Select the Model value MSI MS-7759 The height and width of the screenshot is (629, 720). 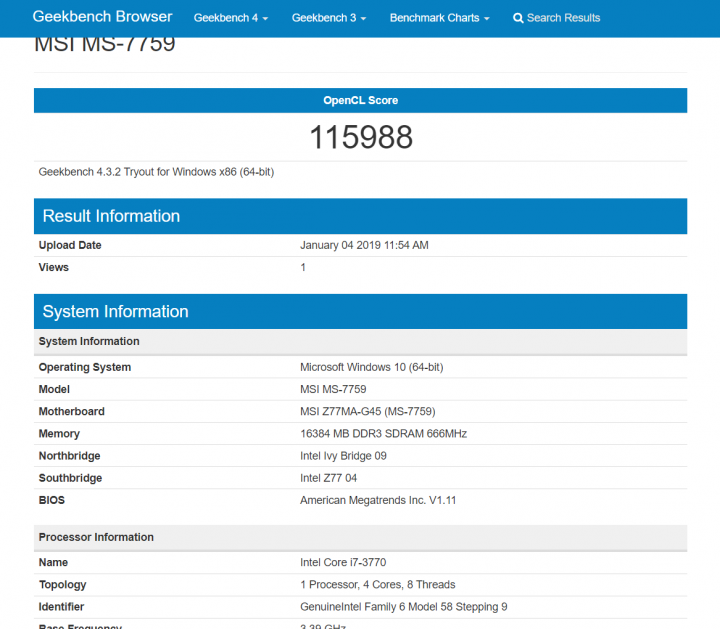tap(333, 389)
